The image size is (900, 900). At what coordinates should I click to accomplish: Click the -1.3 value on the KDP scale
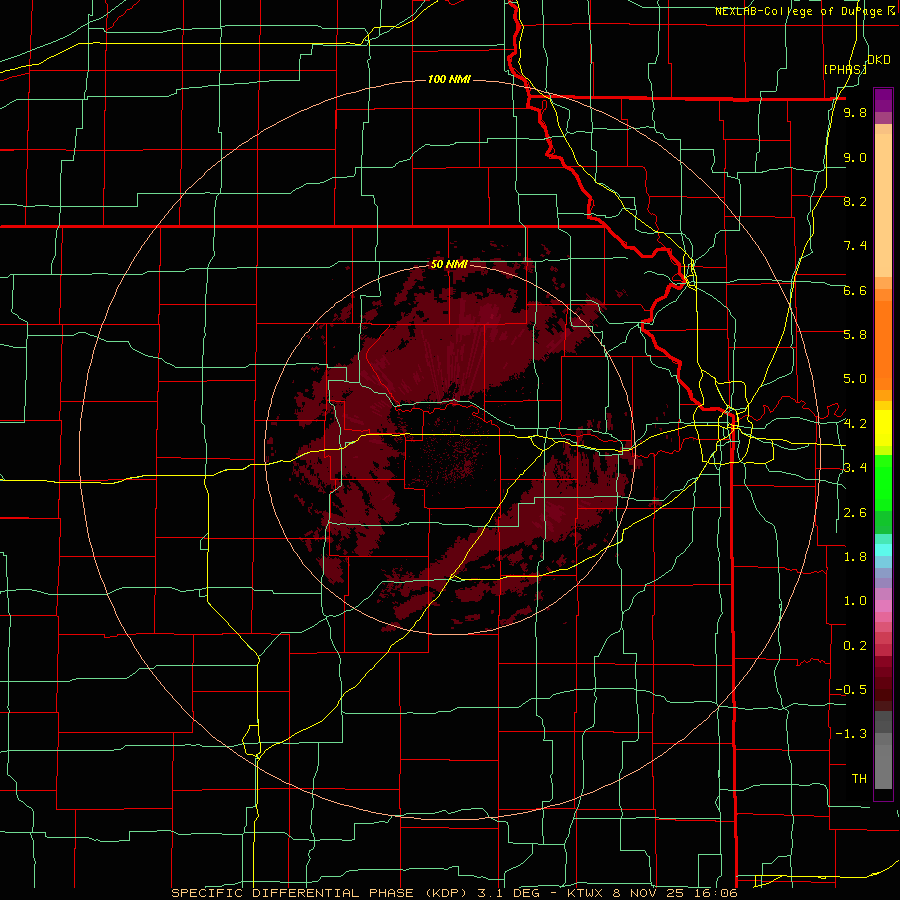(x=851, y=734)
